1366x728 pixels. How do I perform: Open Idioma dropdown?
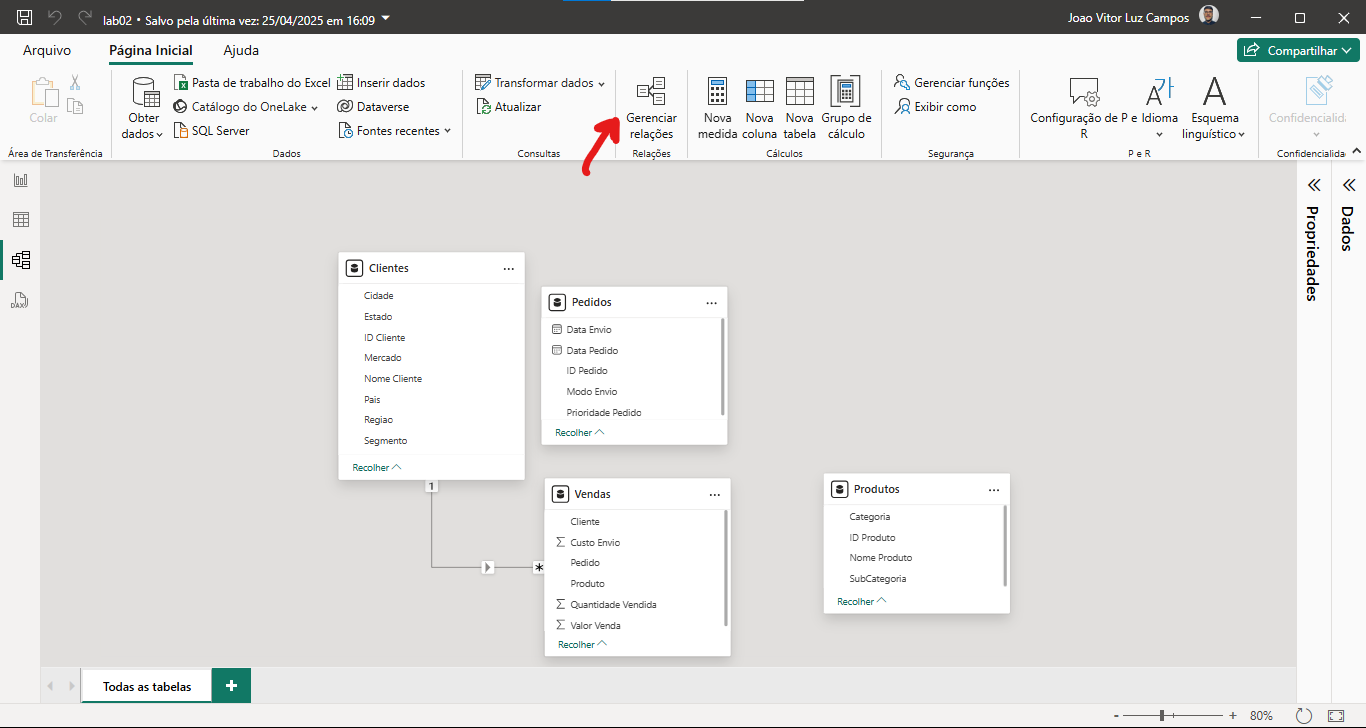coord(1160,108)
